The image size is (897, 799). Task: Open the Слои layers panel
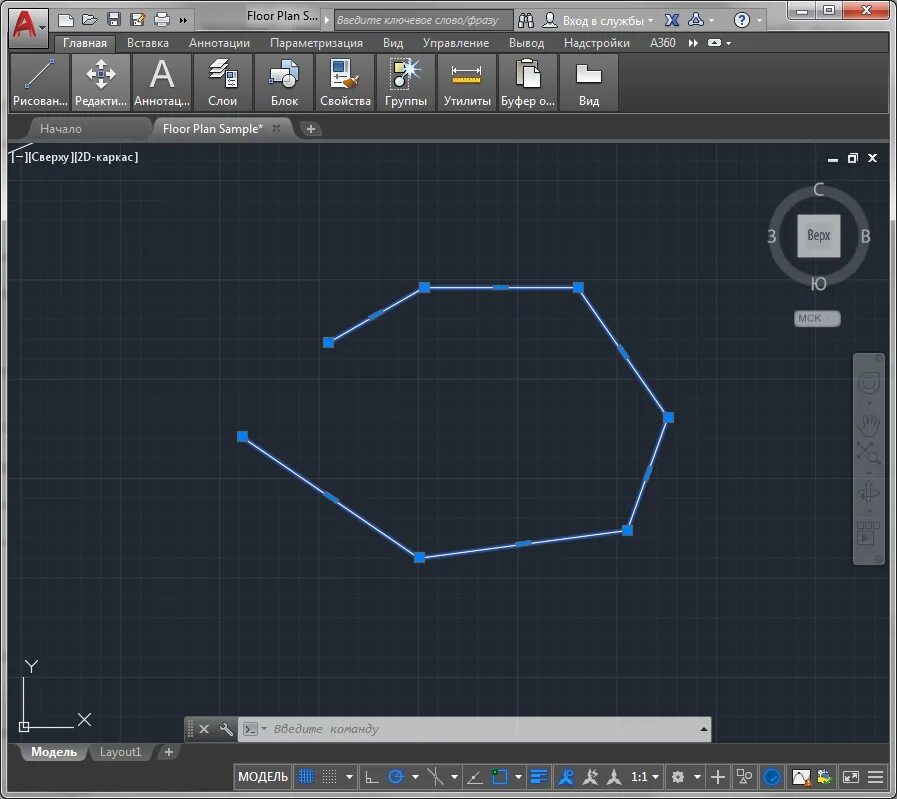point(222,82)
